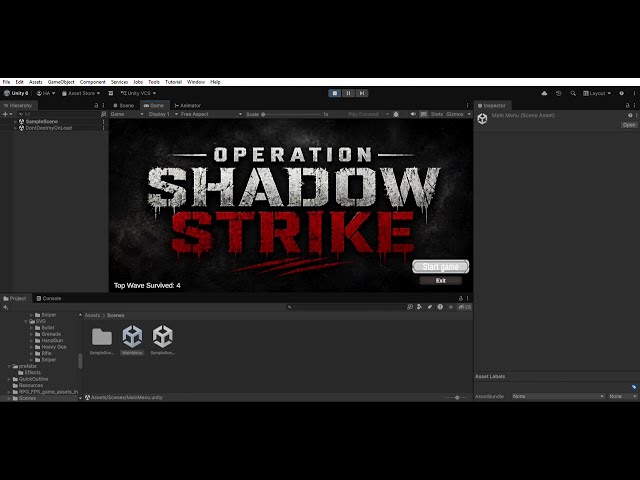The width and height of the screenshot is (640, 480).
Task: Open the Game view mode dropdown
Action: pos(127,114)
